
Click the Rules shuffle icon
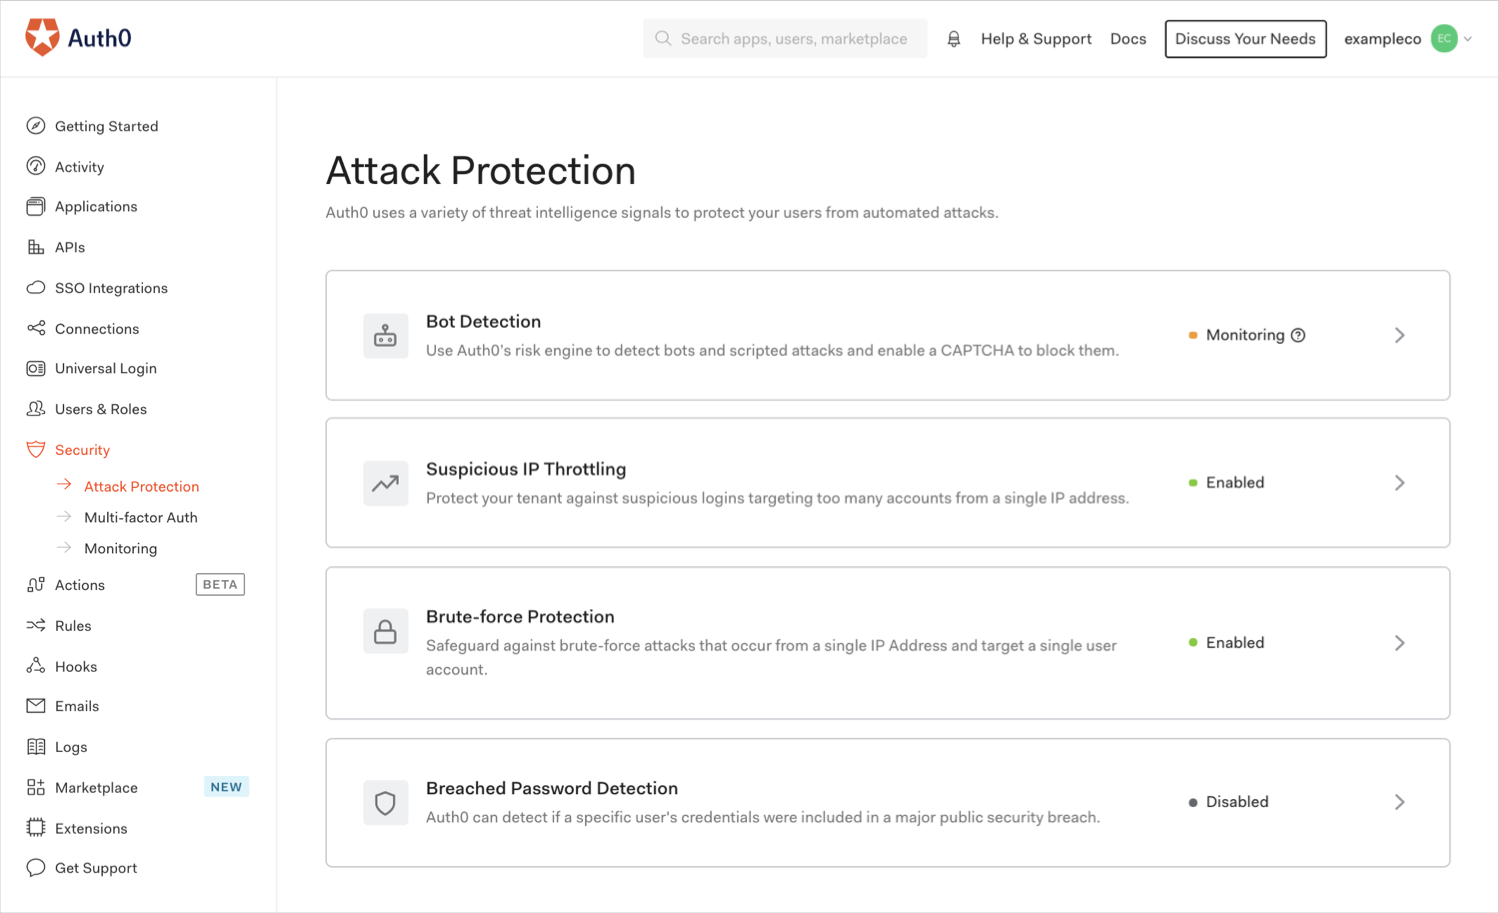tap(36, 625)
